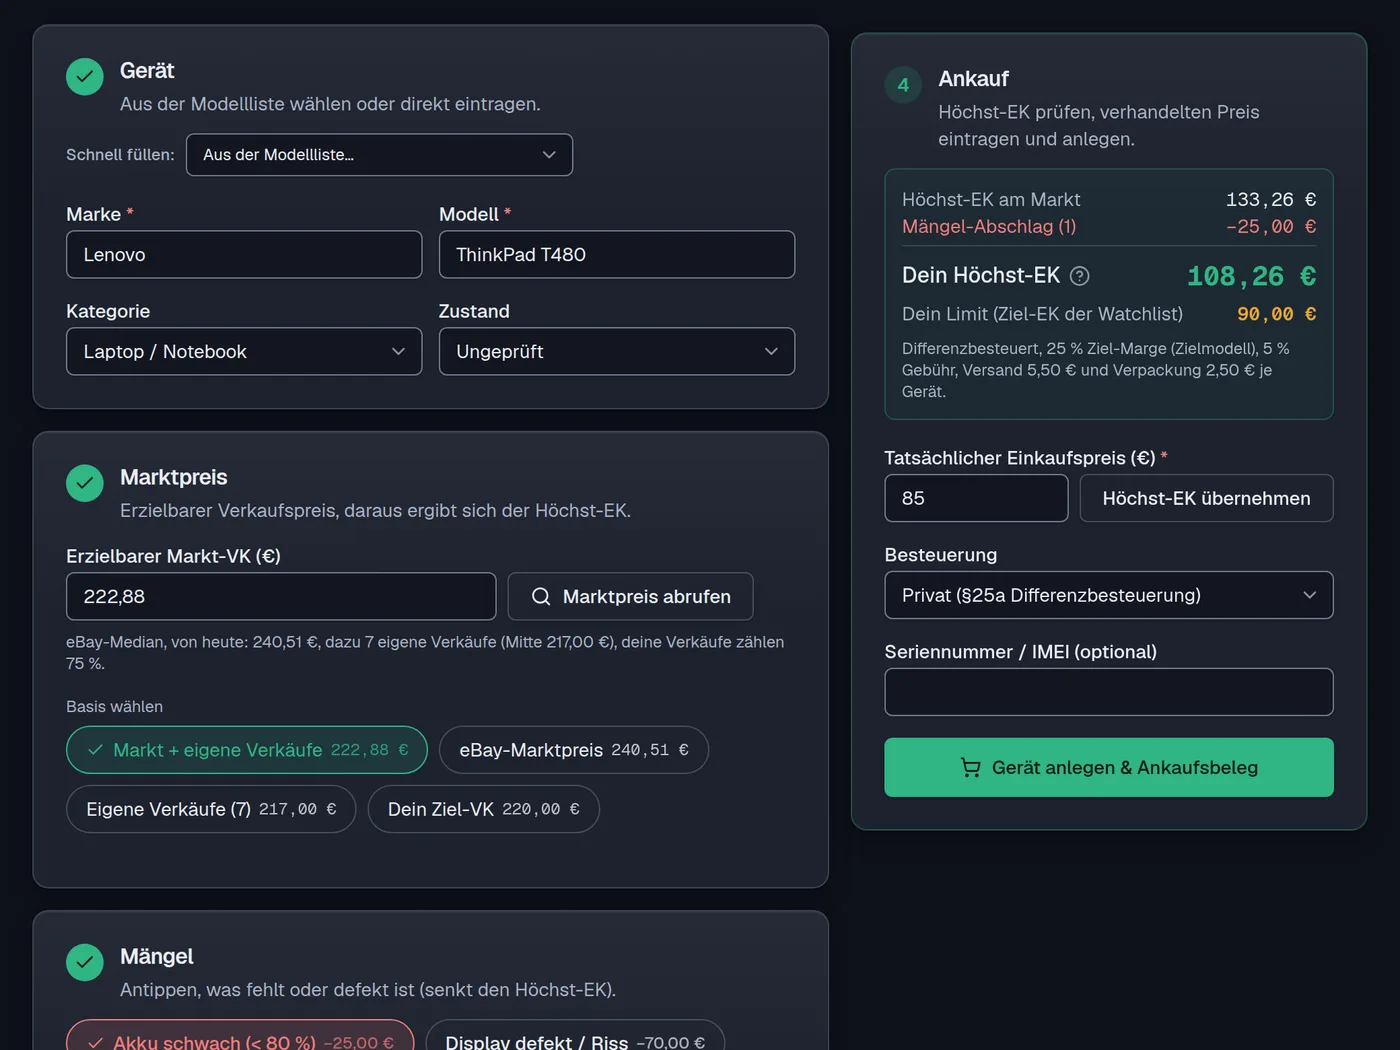Focus the Tatsächlicher Einkaufspreis field
This screenshot has height=1050, width=1400.
[x=976, y=498]
